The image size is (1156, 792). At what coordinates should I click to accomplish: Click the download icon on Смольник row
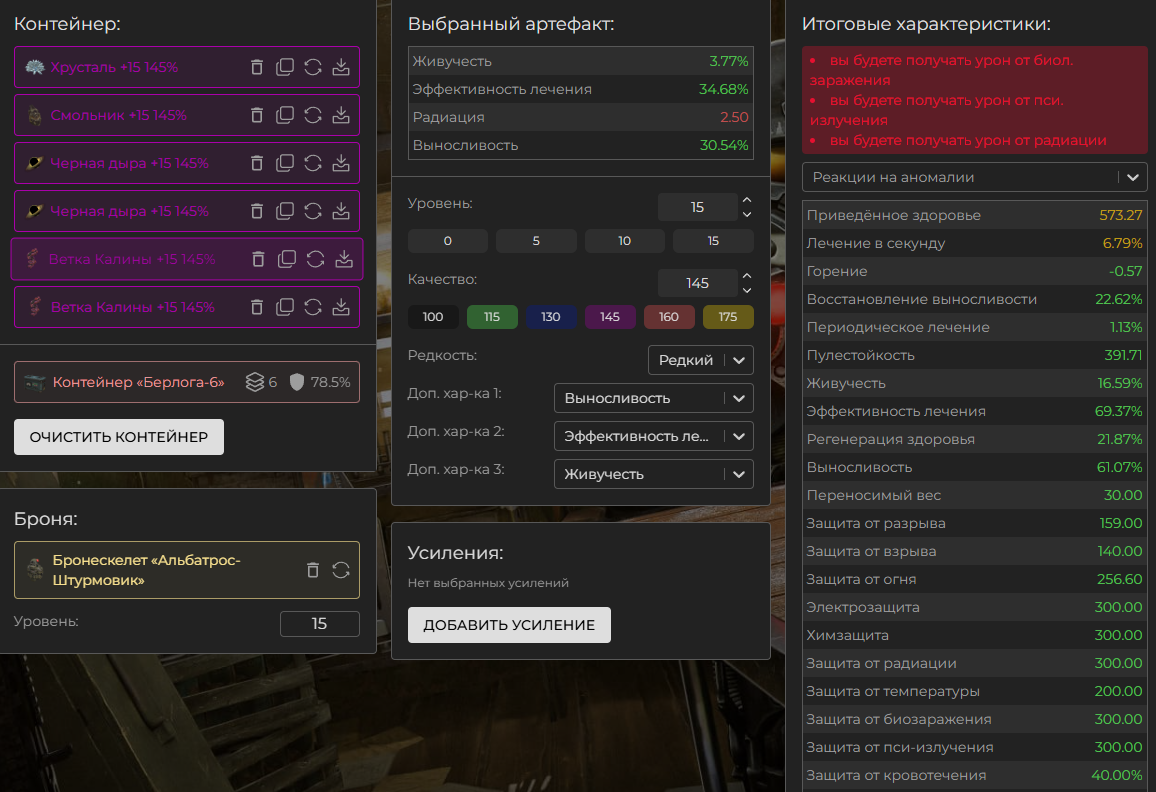coord(341,115)
